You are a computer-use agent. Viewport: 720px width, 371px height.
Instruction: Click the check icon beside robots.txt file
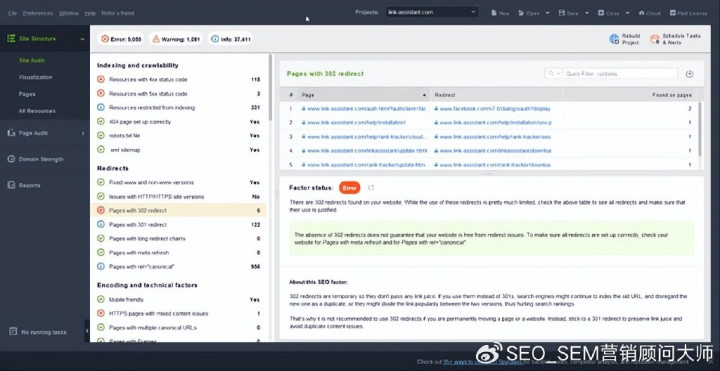[x=101, y=135]
